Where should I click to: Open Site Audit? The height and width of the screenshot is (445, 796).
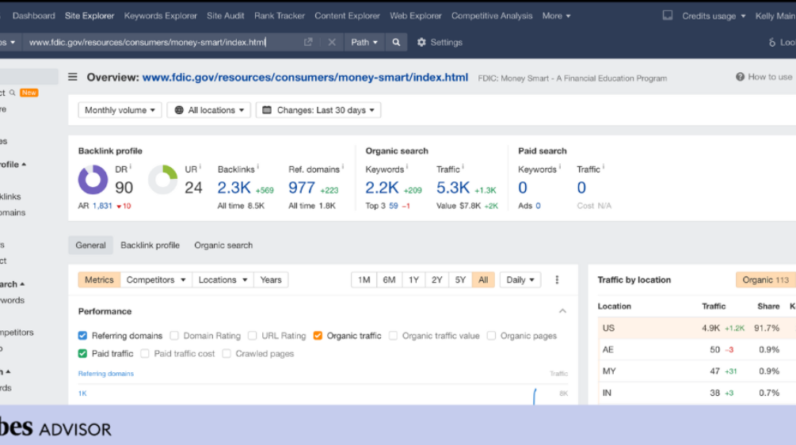point(225,16)
